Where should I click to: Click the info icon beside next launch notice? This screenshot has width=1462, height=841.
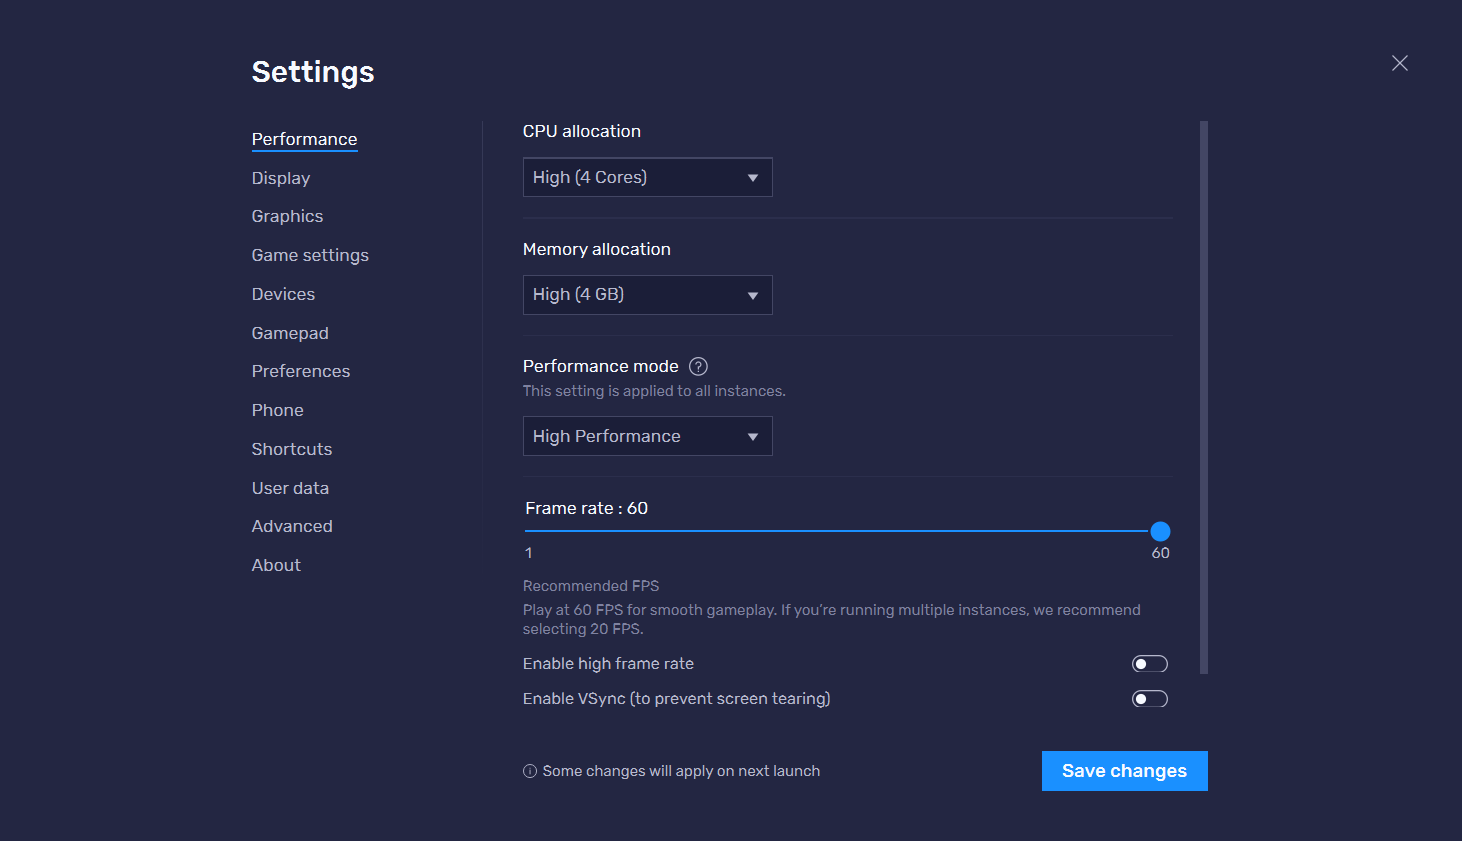pos(530,771)
